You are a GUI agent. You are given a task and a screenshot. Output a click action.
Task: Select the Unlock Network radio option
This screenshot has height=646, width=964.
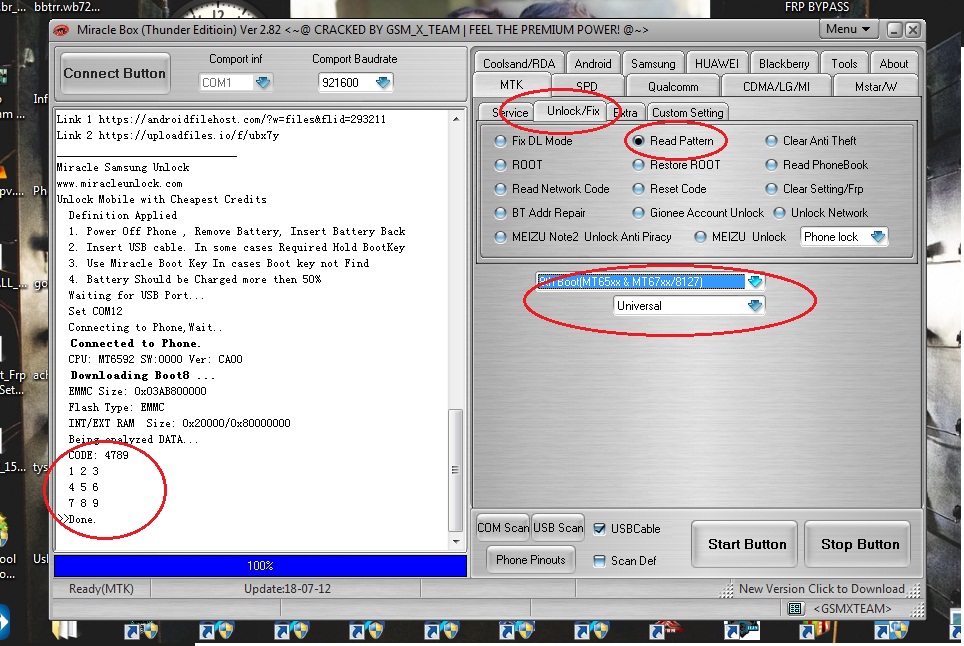coord(780,213)
